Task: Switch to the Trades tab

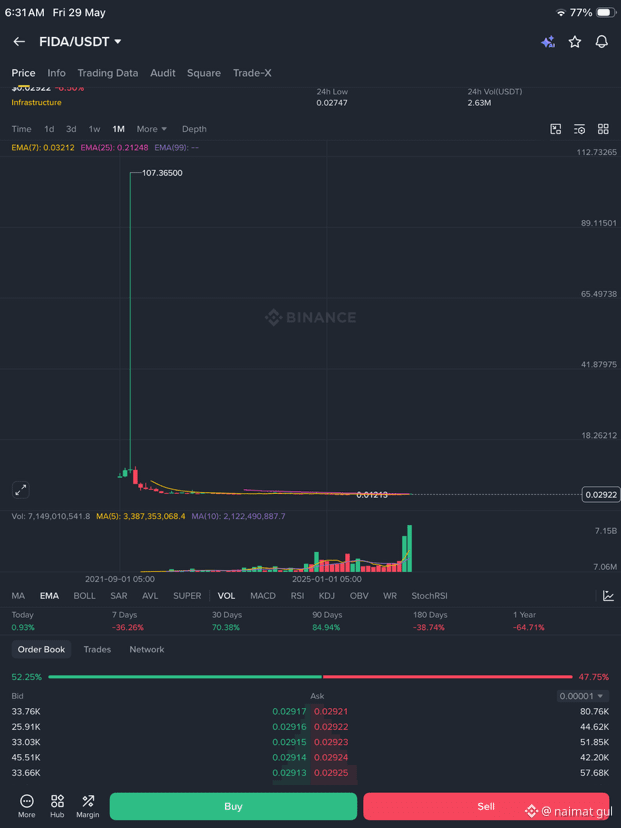Action: coord(97,650)
